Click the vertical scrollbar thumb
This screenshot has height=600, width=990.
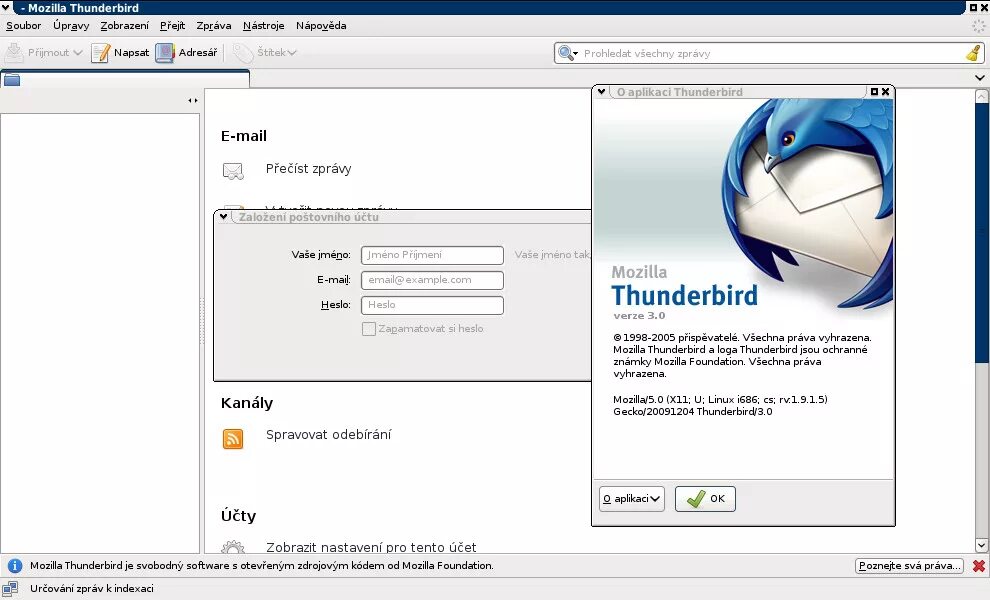[981, 234]
